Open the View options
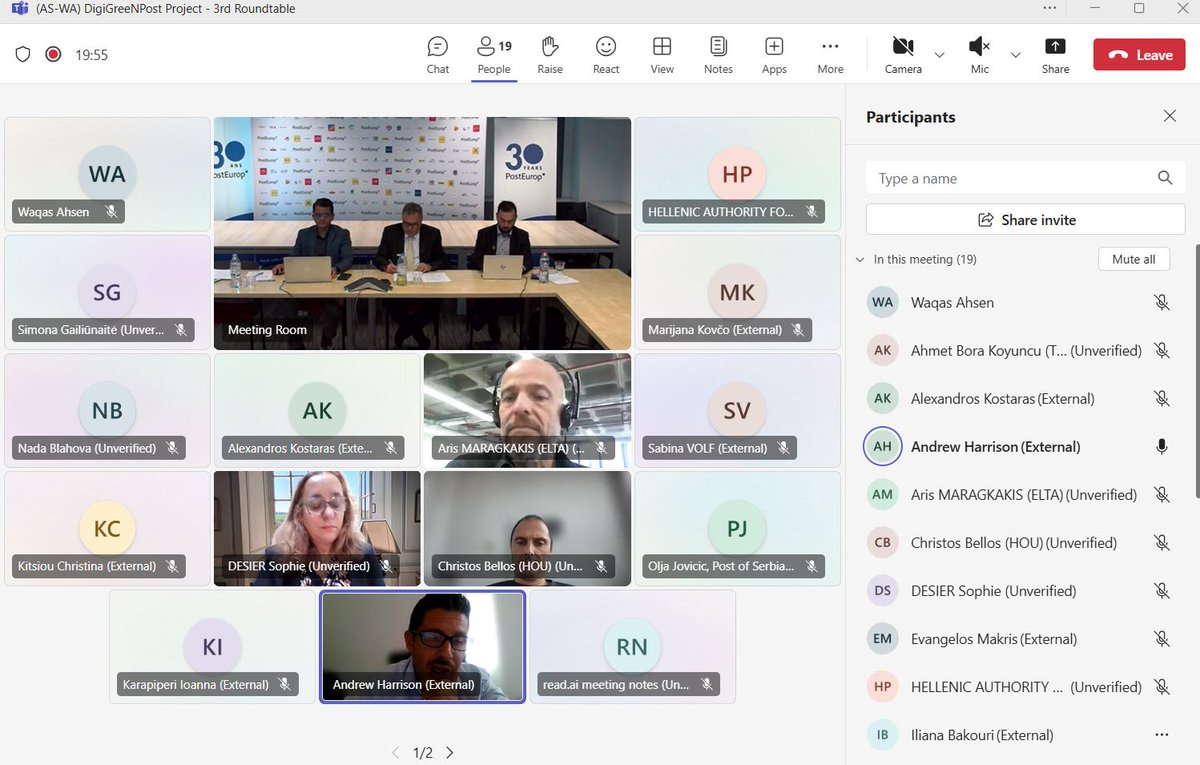 tap(662, 54)
